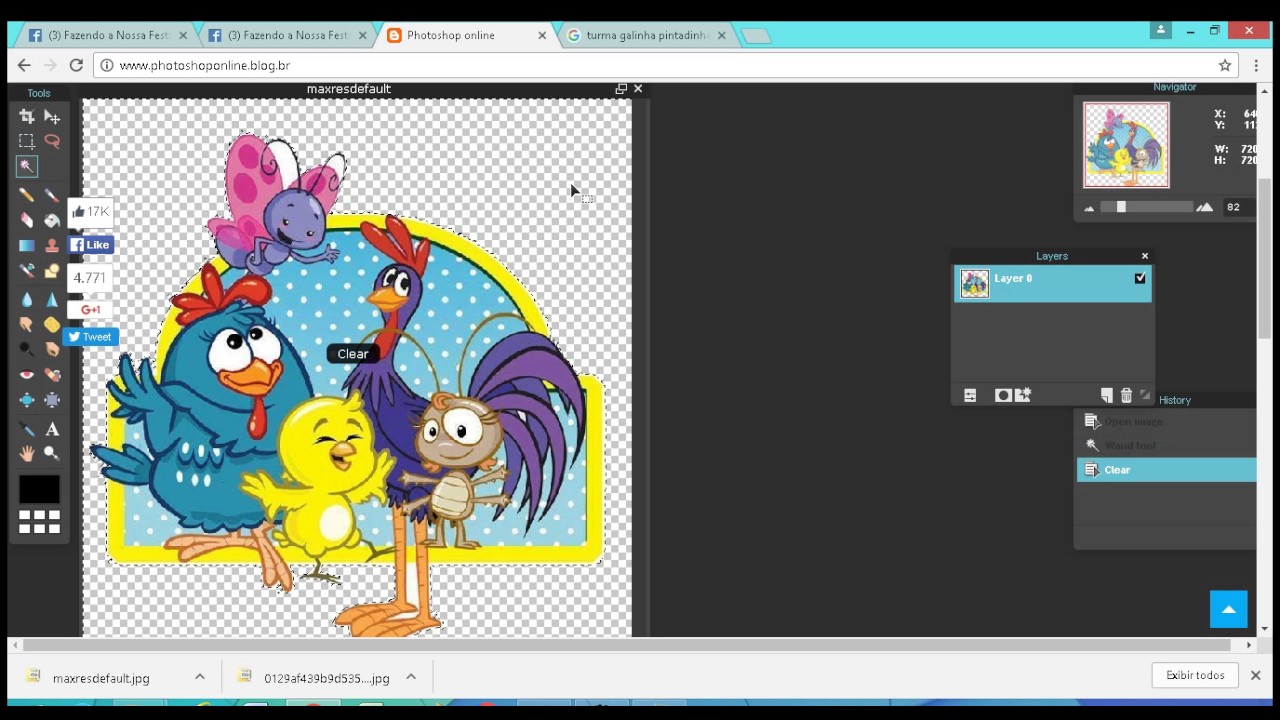This screenshot has width=1280, height=720.
Task: Select the Zoom magnifier tool
Action: (52, 454)
